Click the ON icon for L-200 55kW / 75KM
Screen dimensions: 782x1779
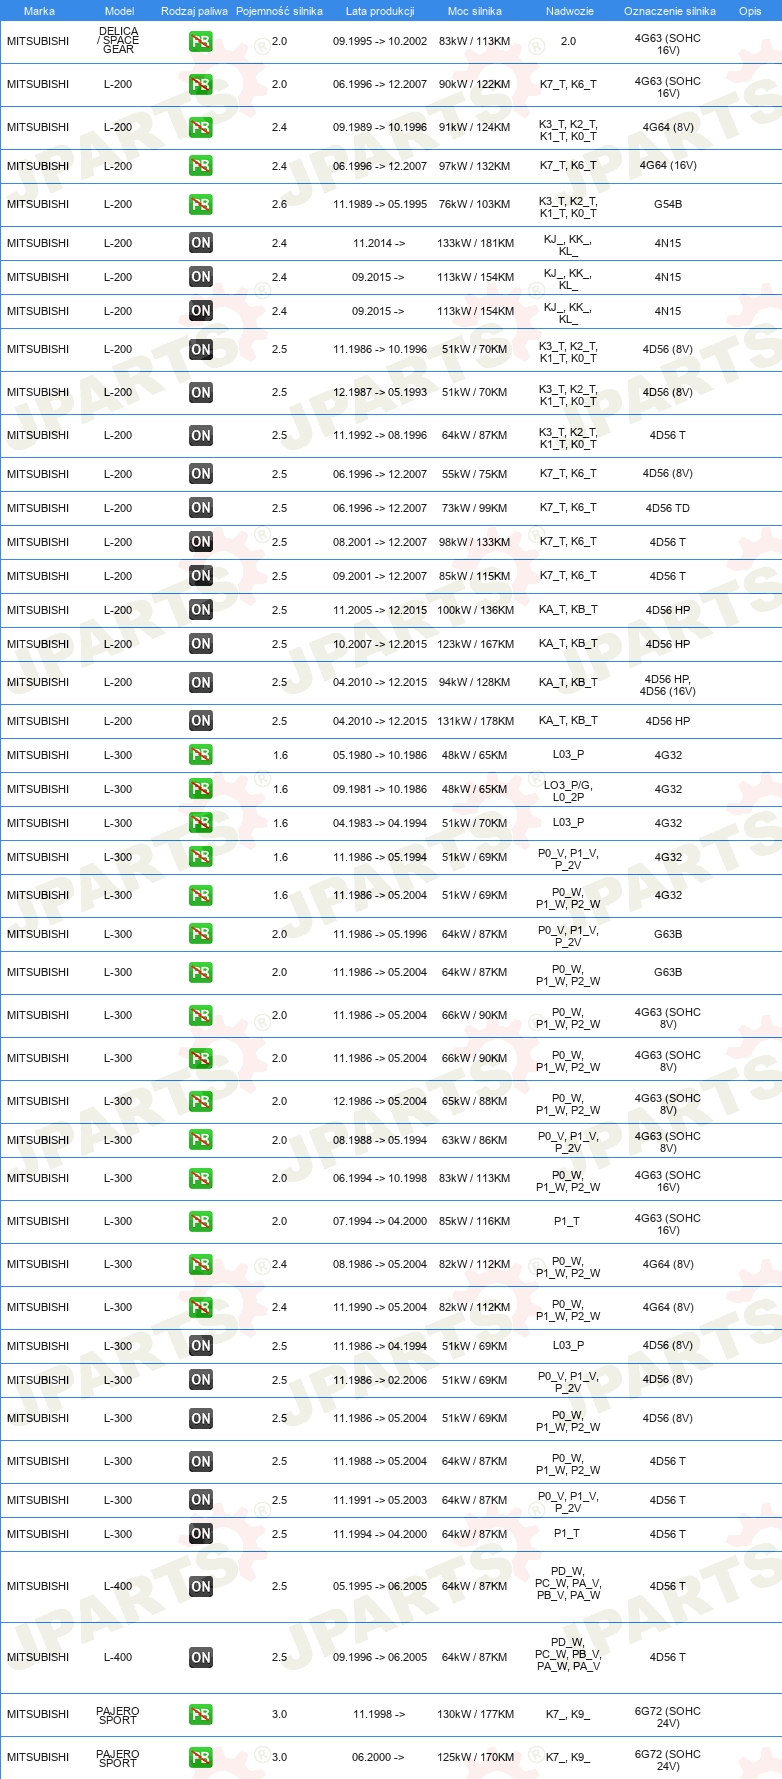point(201,474)
